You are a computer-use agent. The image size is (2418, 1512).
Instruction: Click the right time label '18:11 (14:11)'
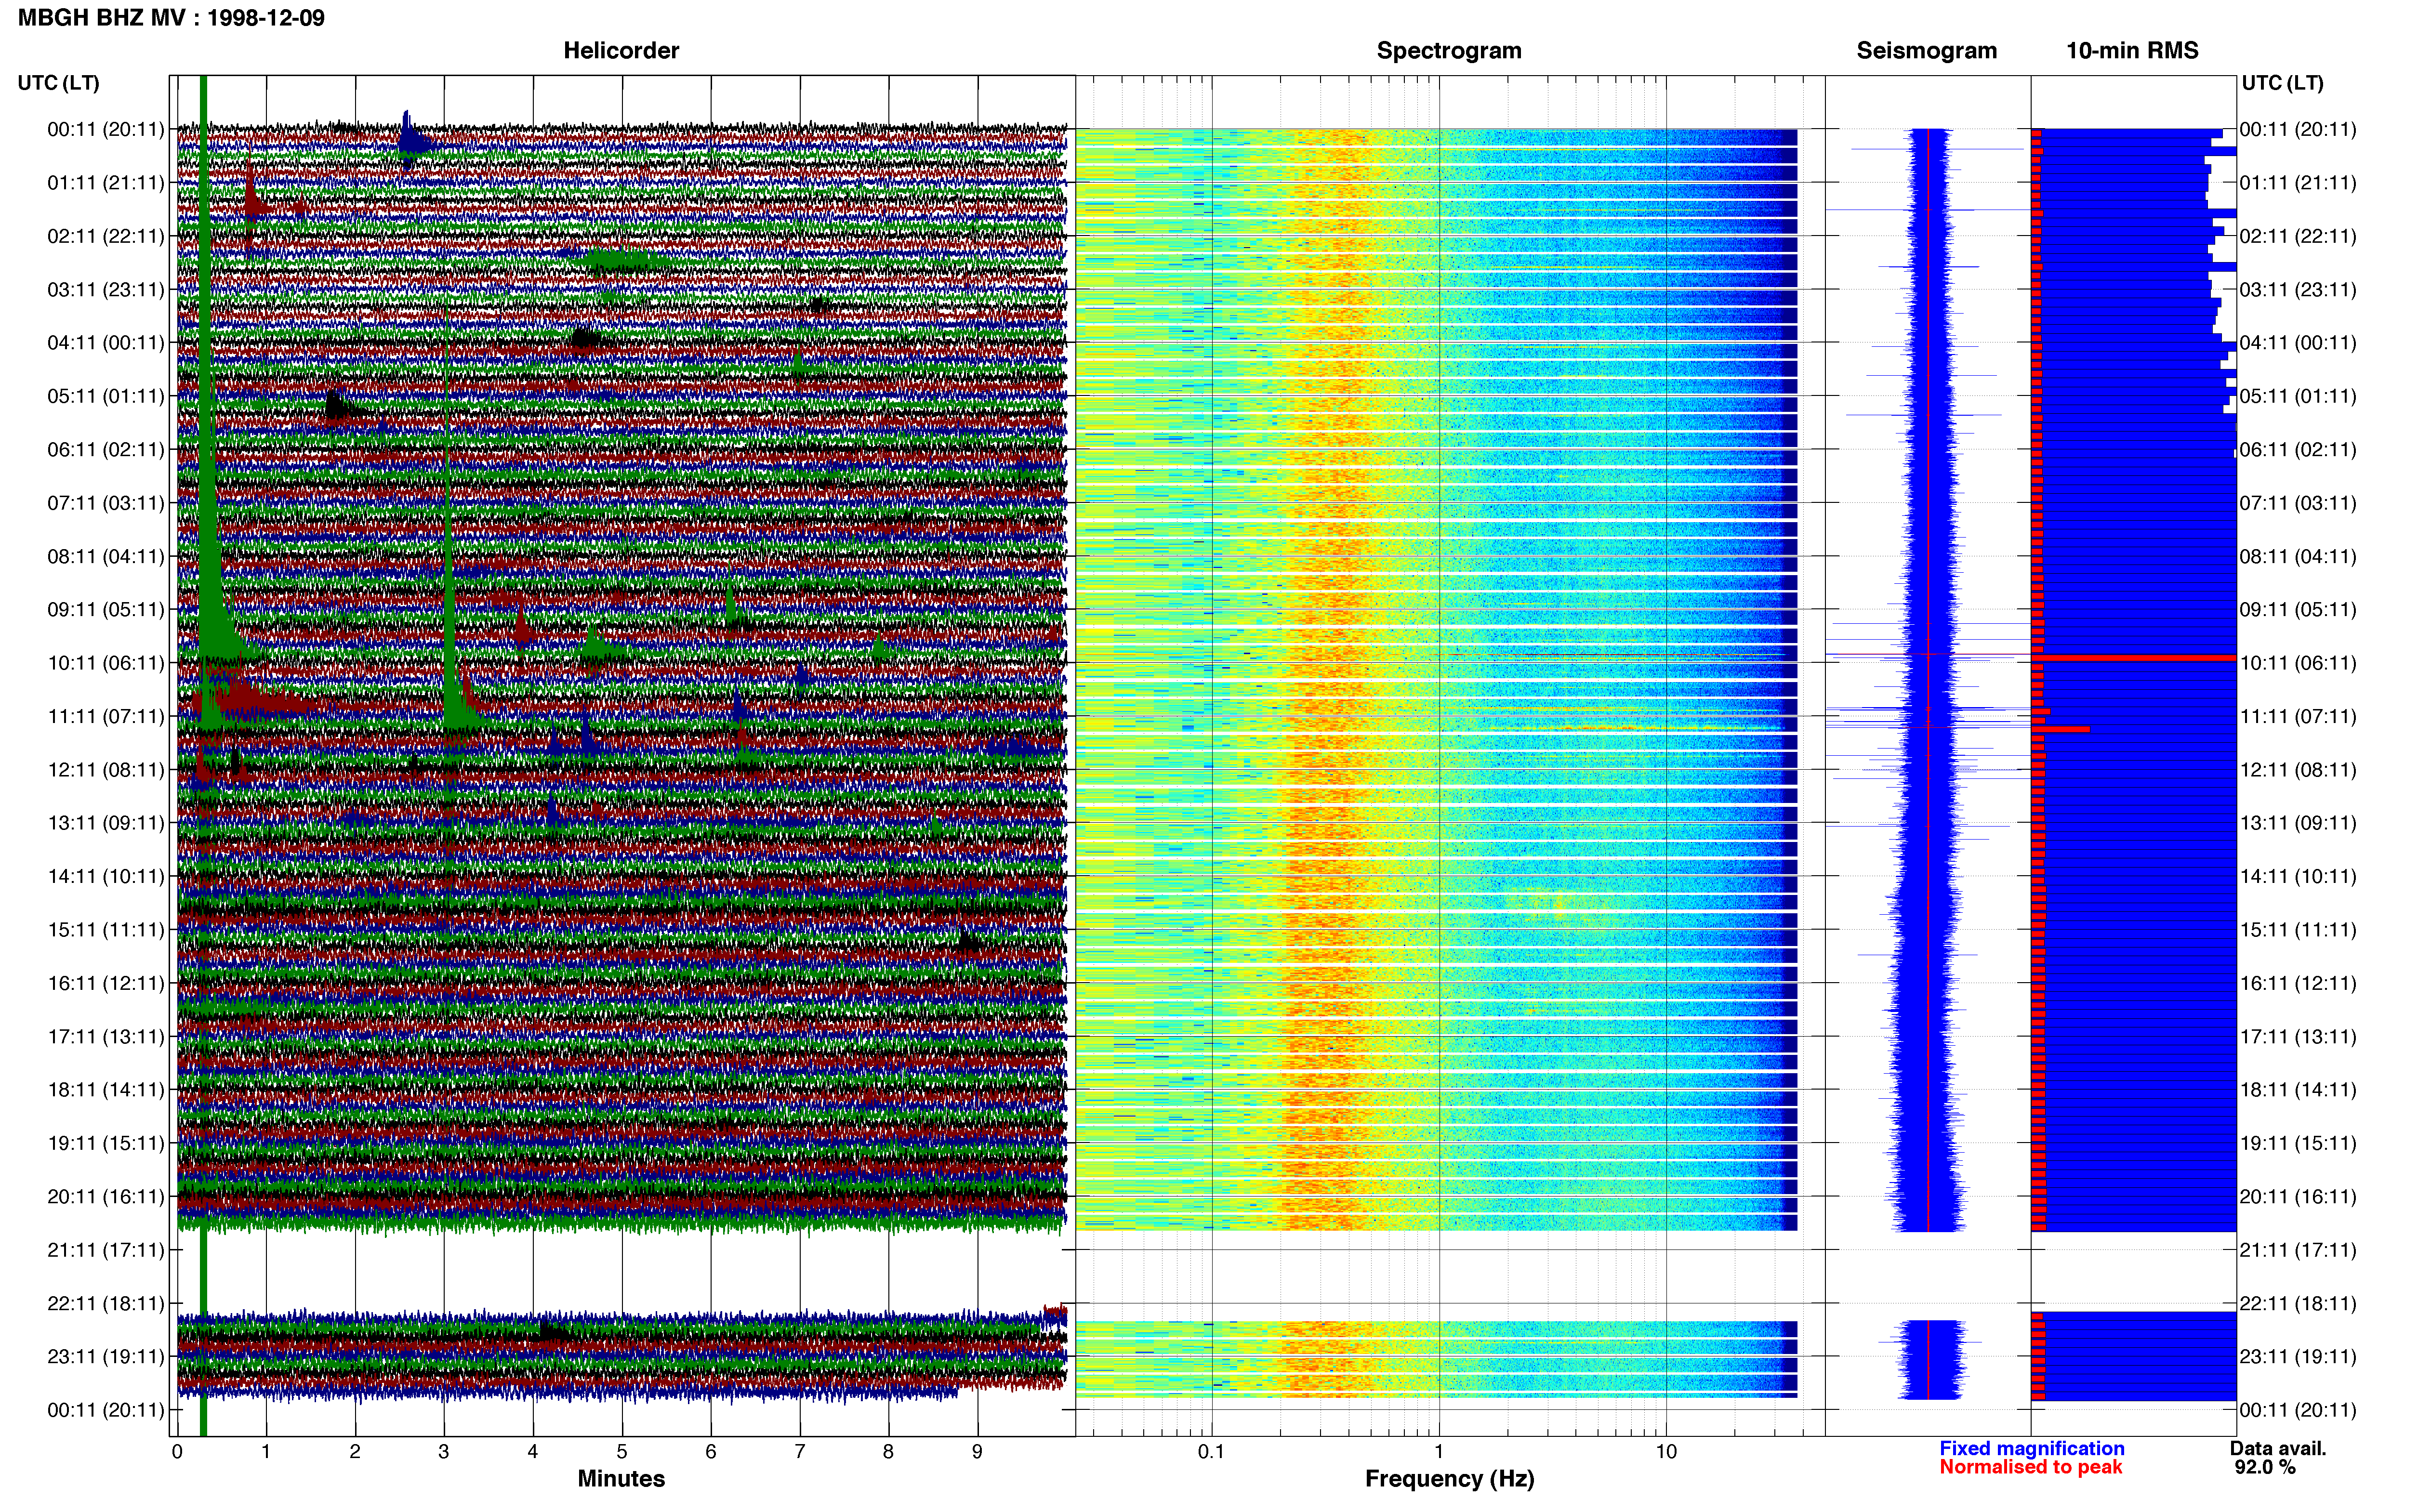2298,1090
